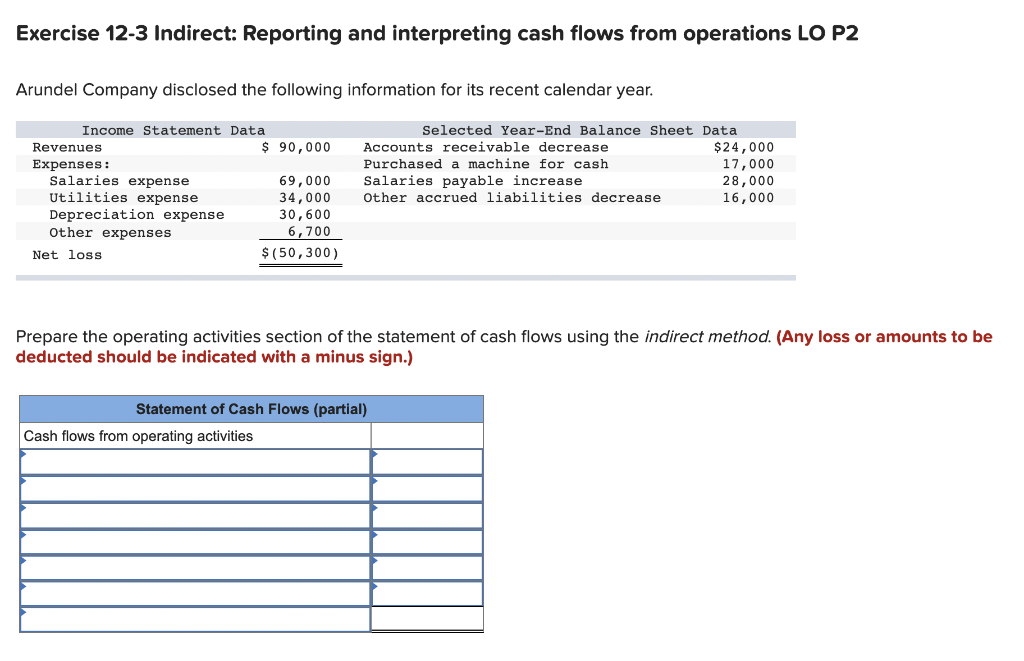This screenshot has width=1024, height=661.
Task: Select the double-underlined total amount cell
Action: 427,619
